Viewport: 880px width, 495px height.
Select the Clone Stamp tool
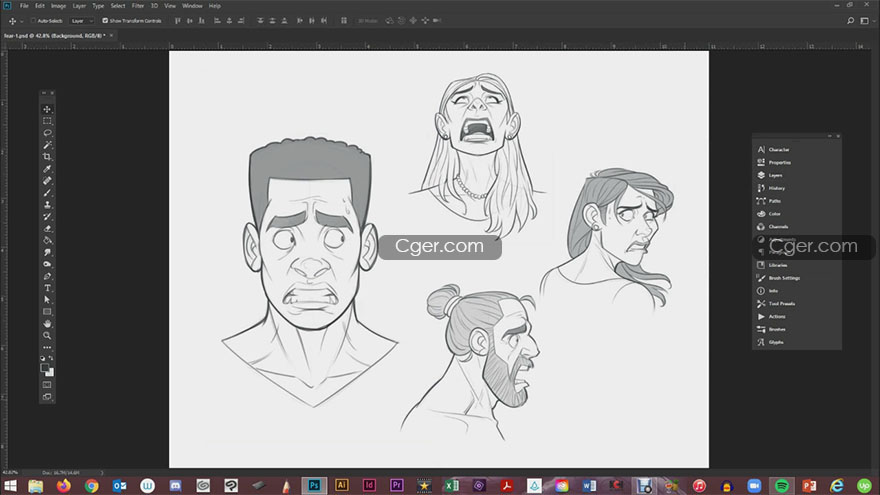pos(47,205)
